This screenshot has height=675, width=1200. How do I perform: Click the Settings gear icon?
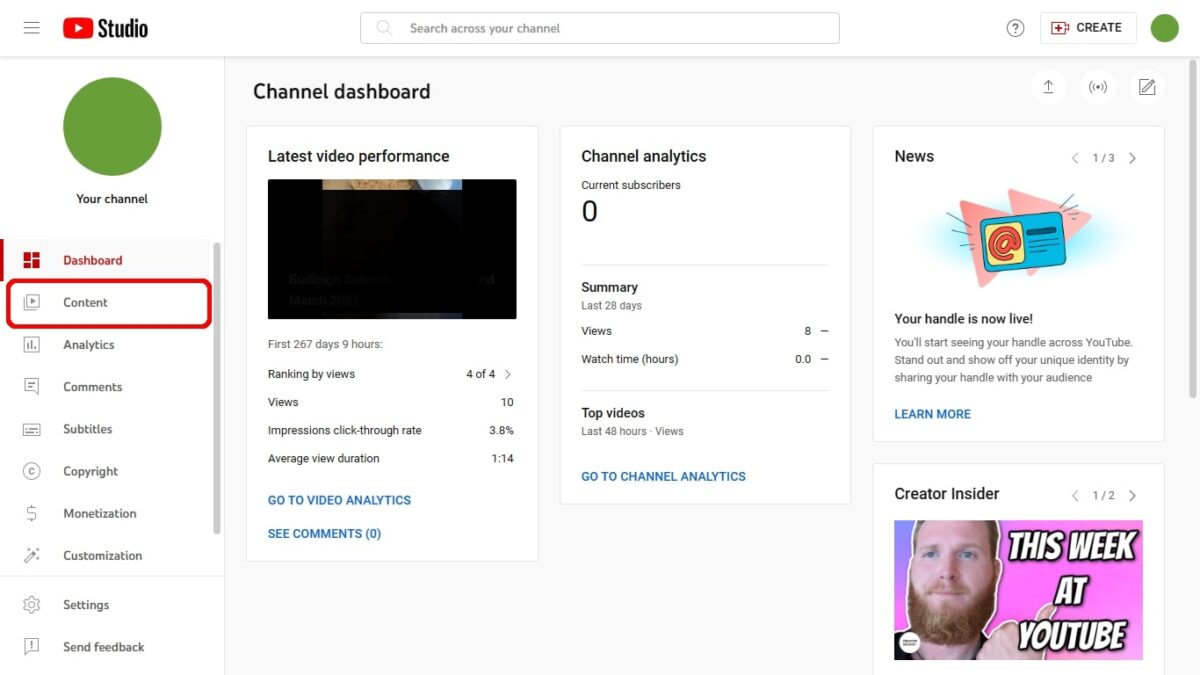point(32,605)
